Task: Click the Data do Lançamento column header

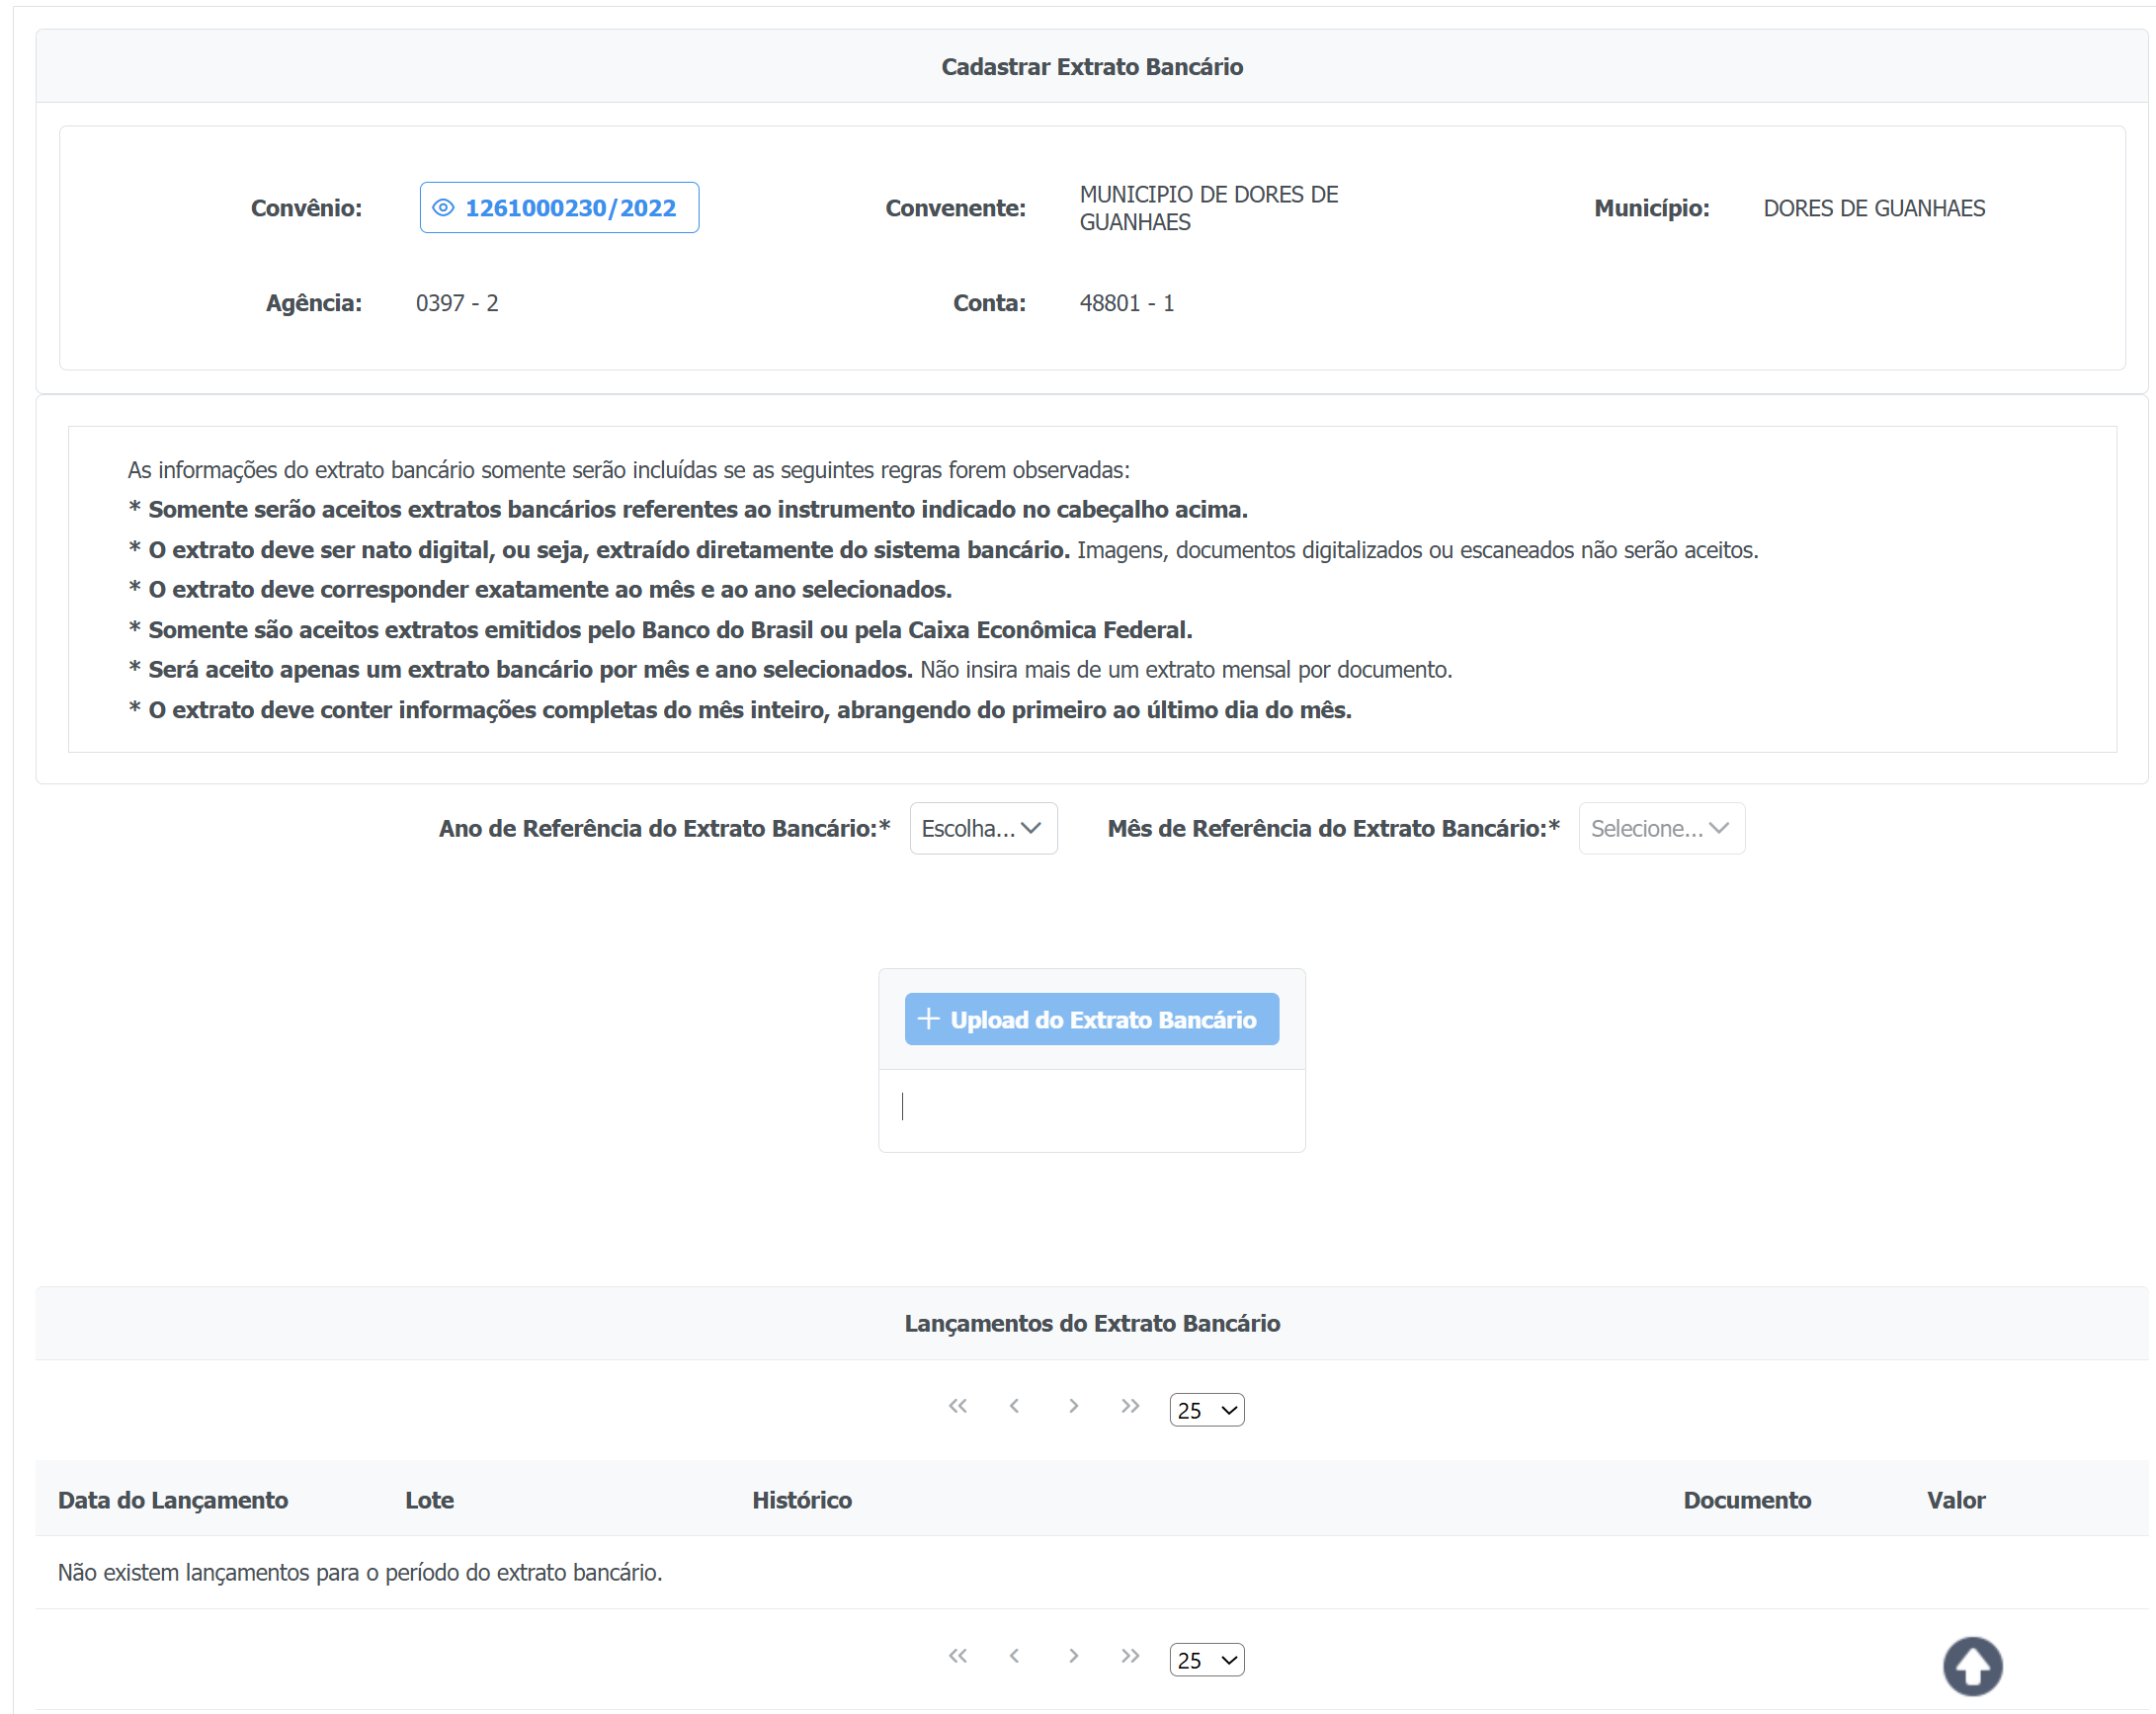Action: pos(173,1499)
